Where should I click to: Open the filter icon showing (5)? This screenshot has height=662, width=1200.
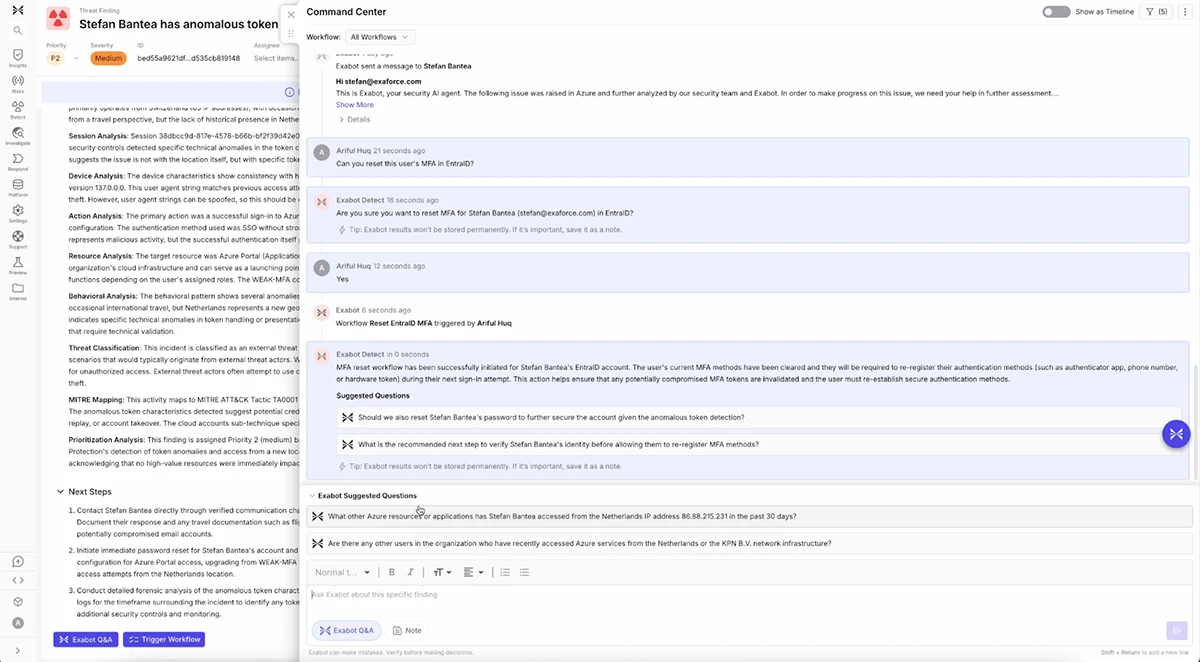1155,12
